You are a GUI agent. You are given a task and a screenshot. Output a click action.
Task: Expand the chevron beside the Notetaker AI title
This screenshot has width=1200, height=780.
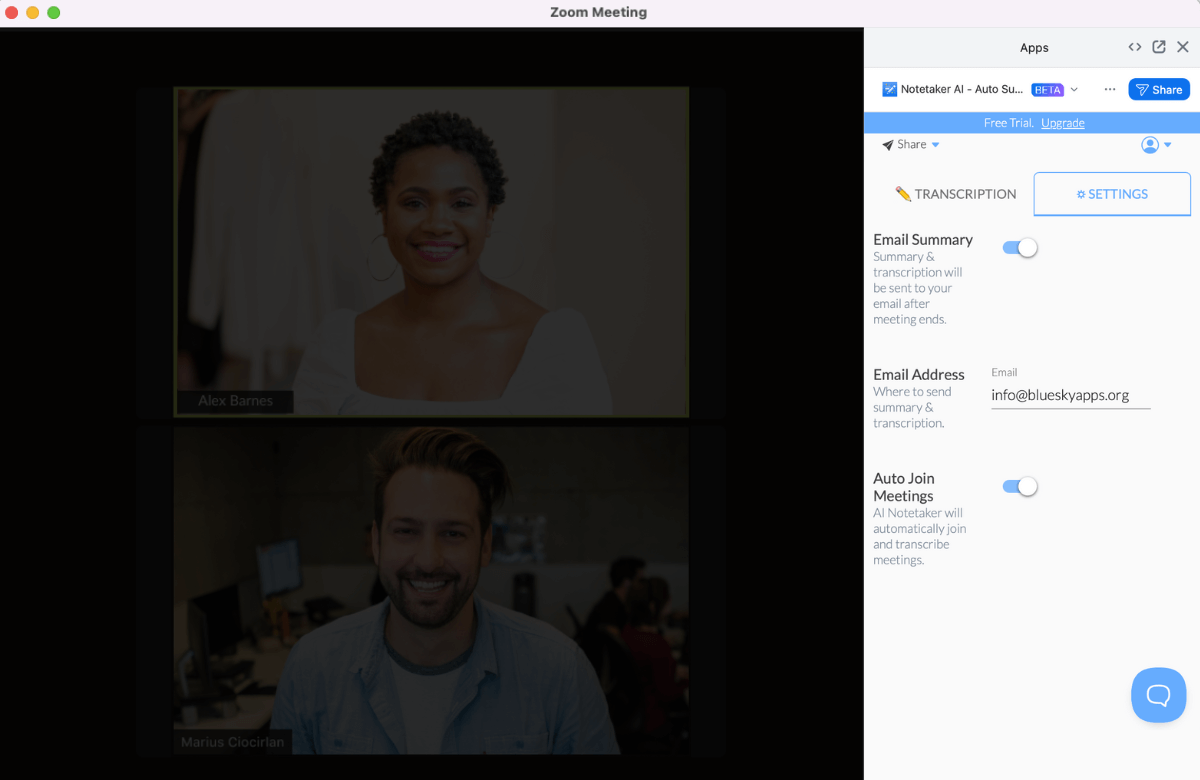click(1074, 89)
